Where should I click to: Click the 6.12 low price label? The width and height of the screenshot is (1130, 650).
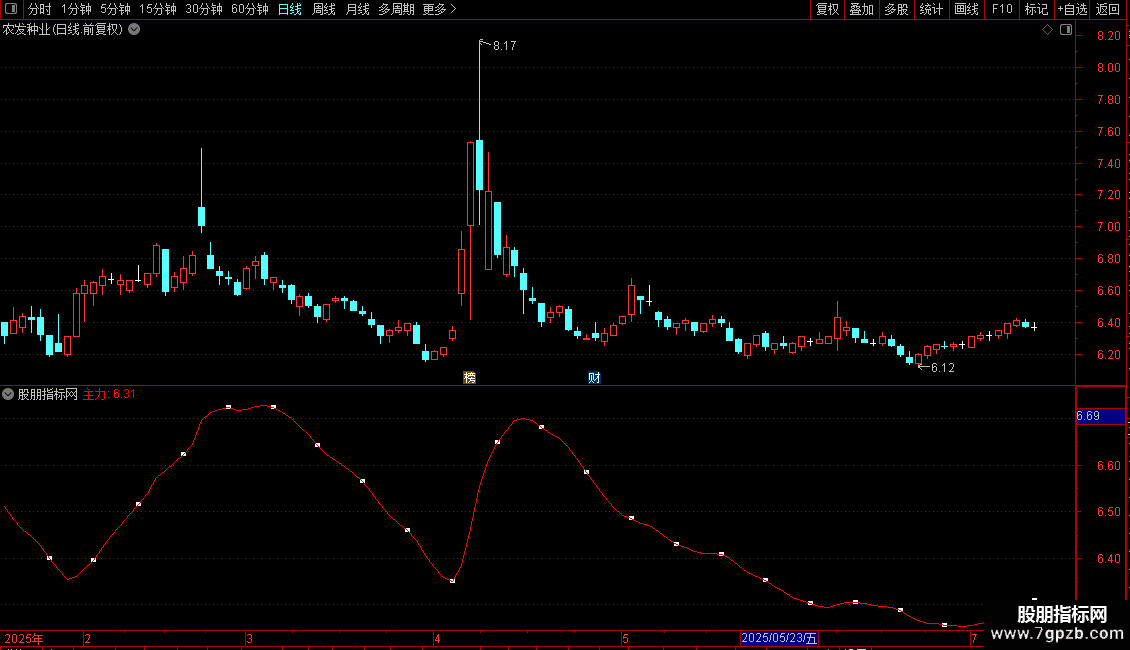(x=943, y=368)
